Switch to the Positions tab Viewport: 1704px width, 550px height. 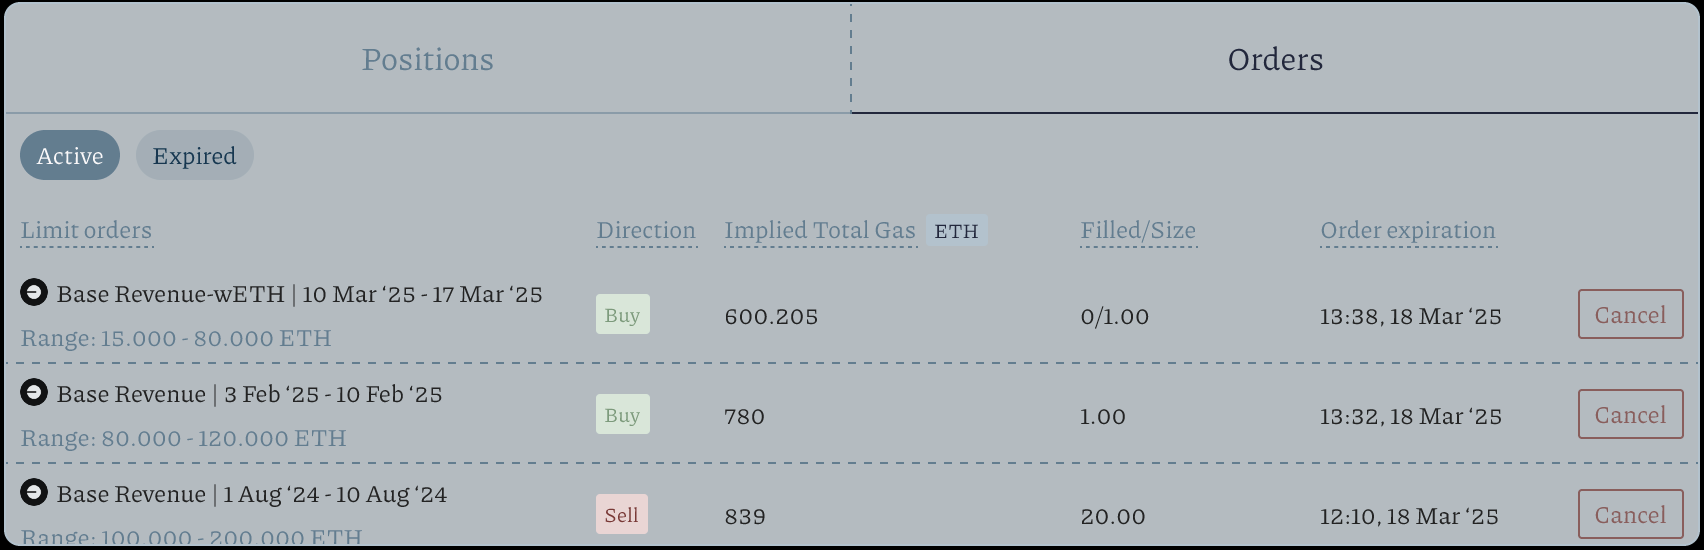(427, 59)
